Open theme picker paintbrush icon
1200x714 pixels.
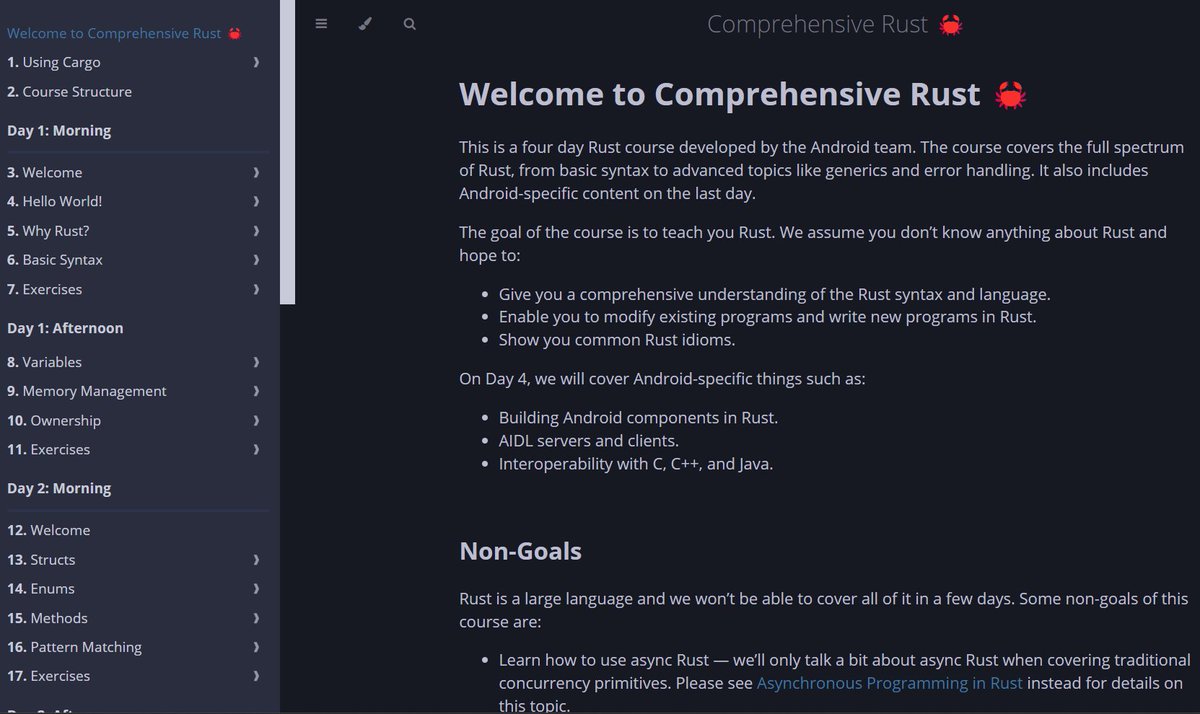[x=365, y=24]
